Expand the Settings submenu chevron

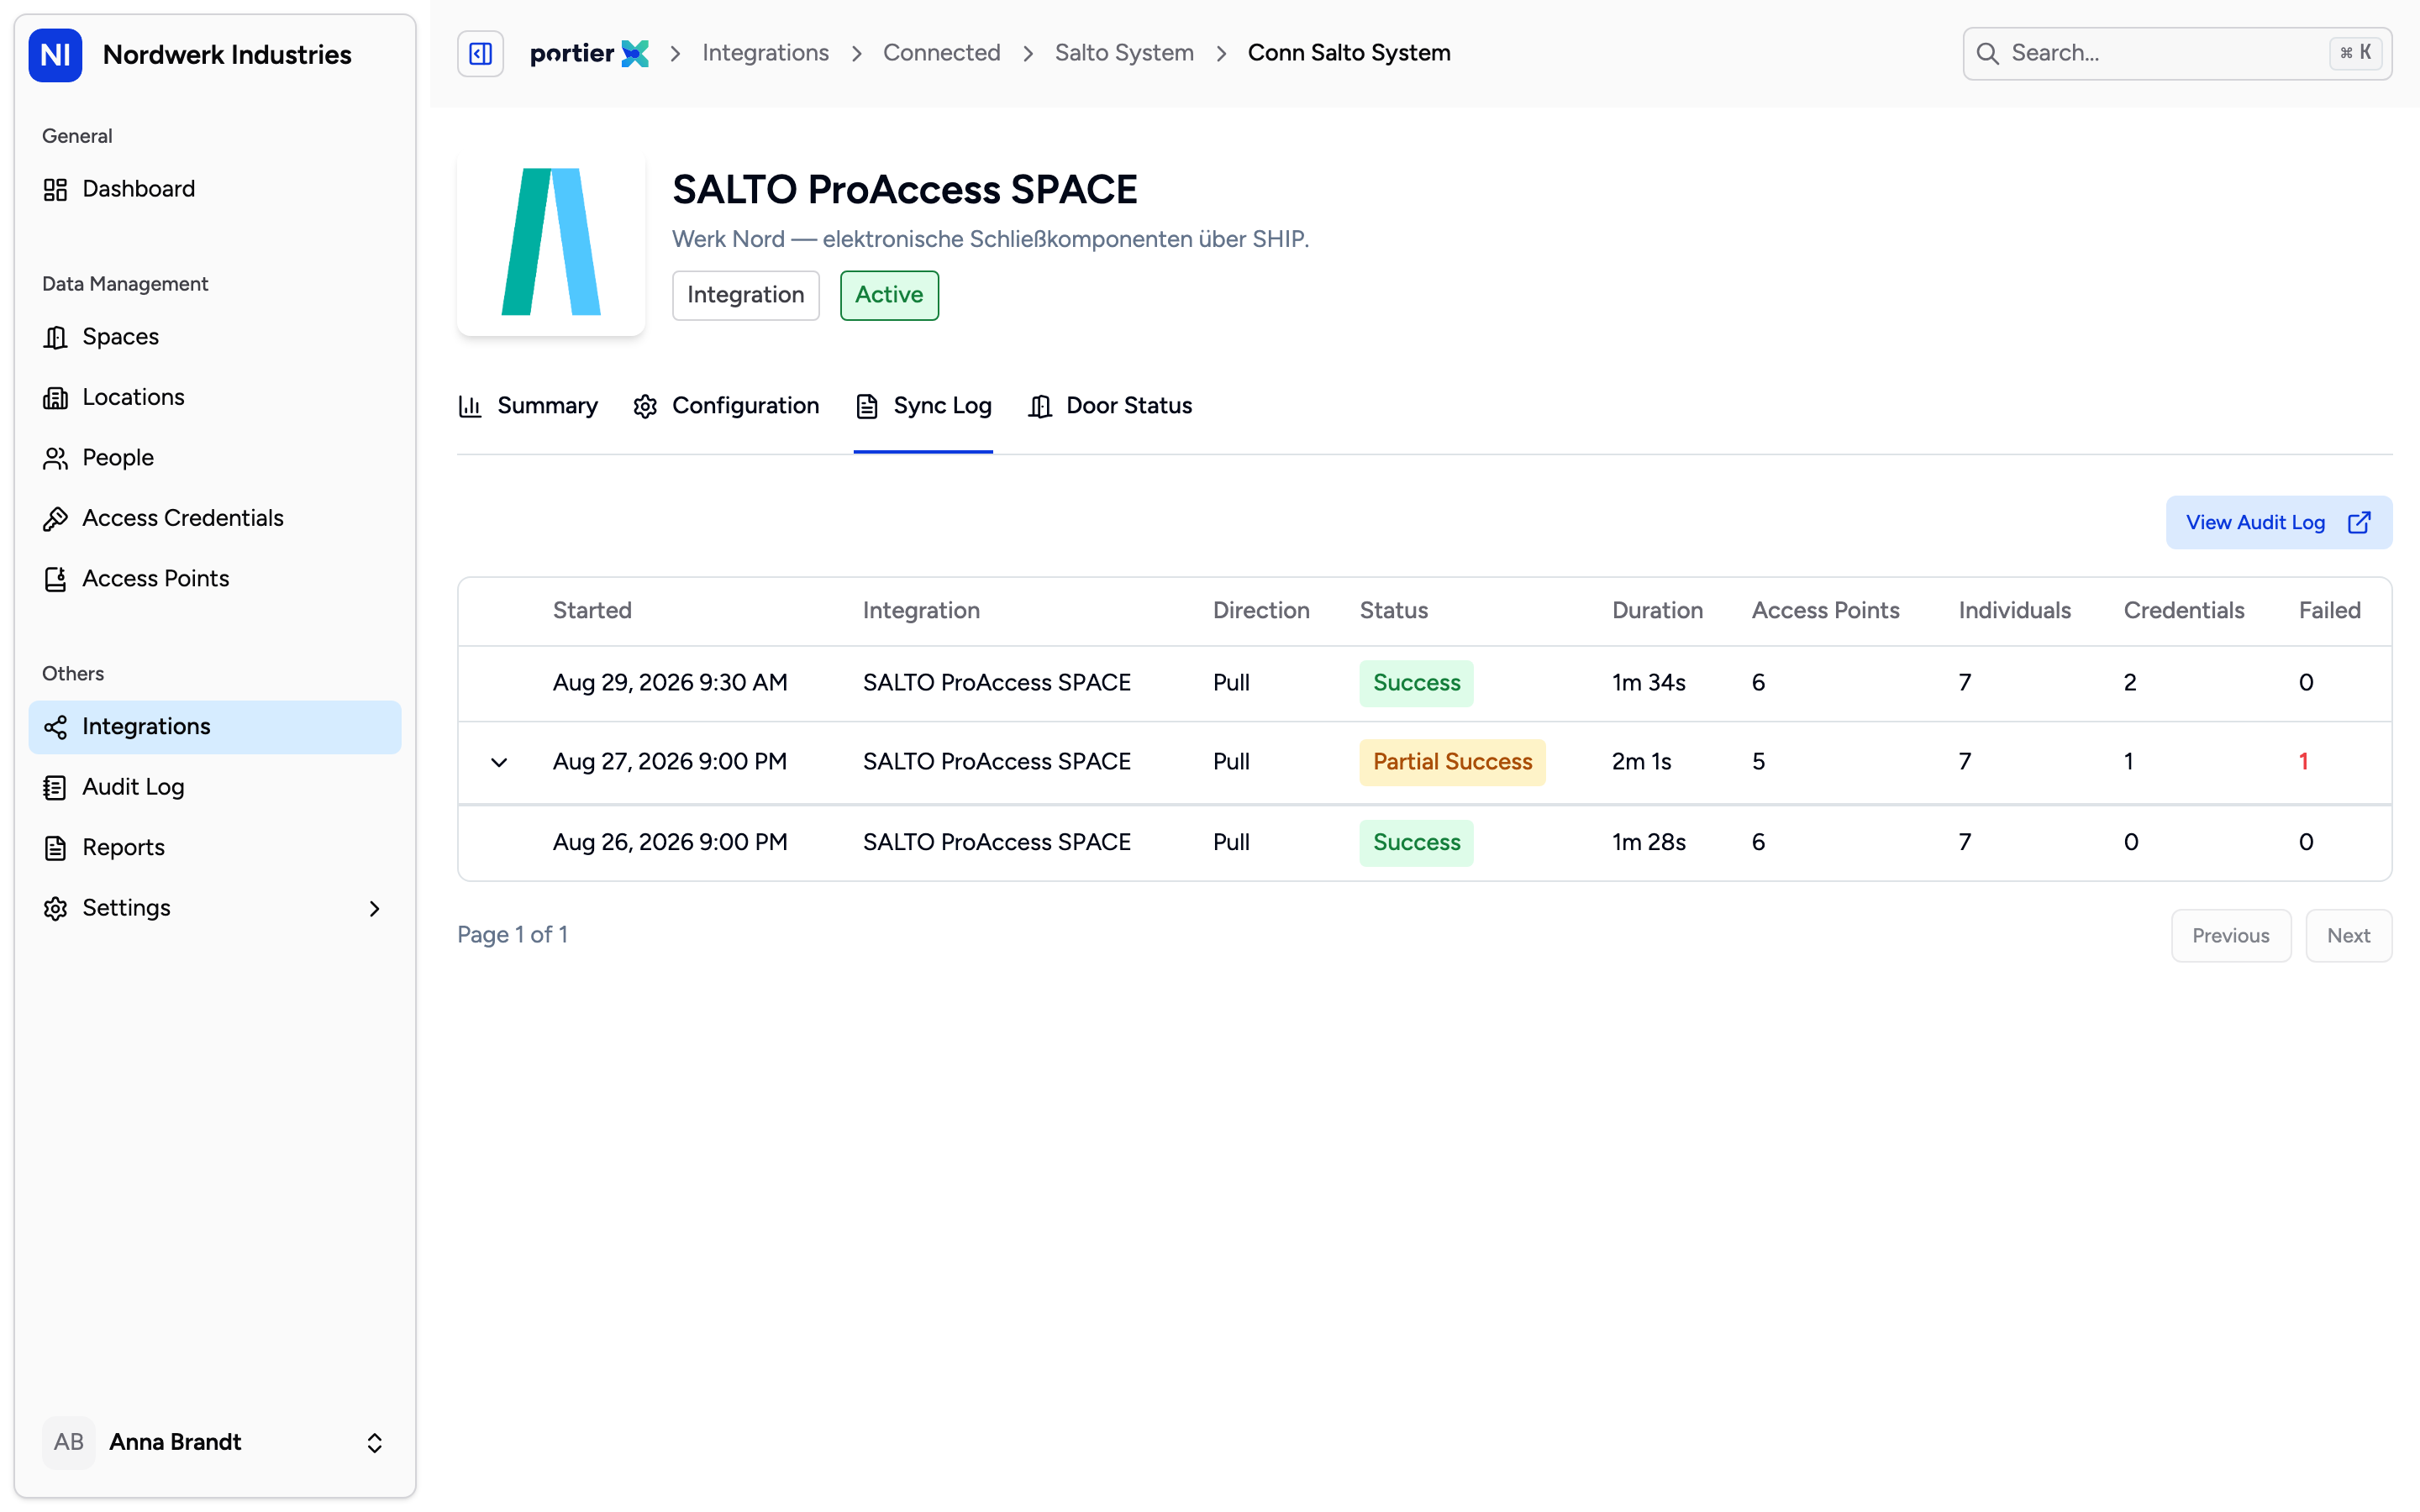click(x=374, y=908)
